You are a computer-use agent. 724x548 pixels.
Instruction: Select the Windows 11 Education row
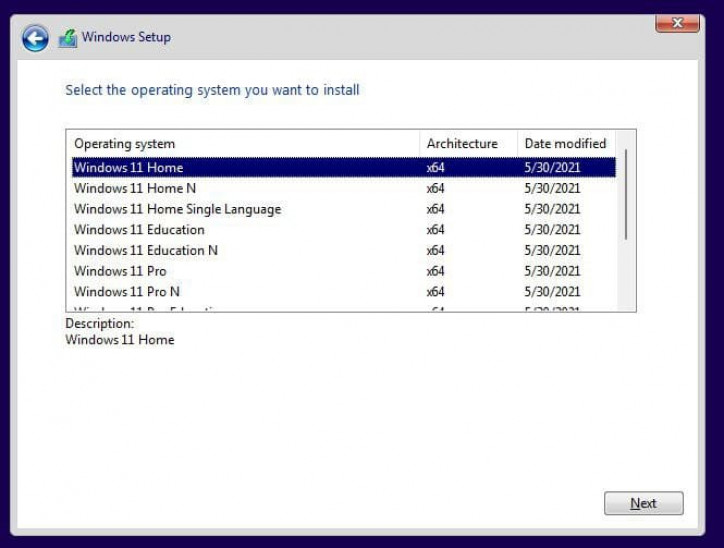344,229
